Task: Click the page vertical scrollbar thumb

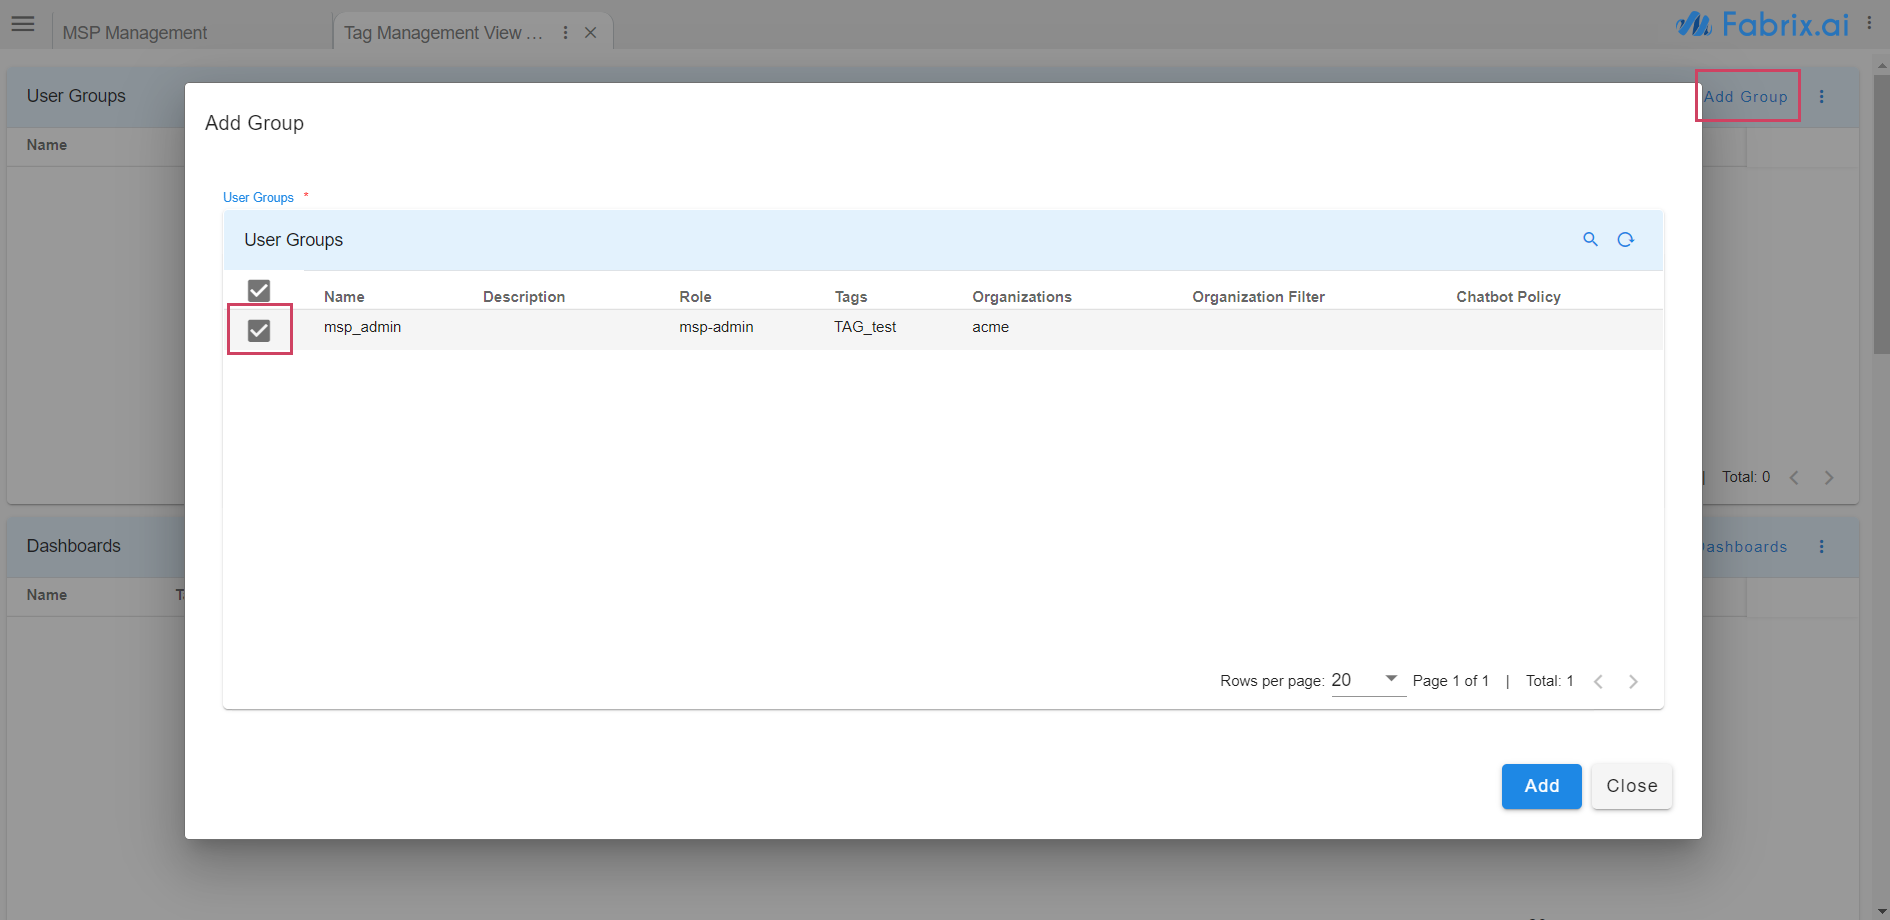Action: (x=1881, y=213)
